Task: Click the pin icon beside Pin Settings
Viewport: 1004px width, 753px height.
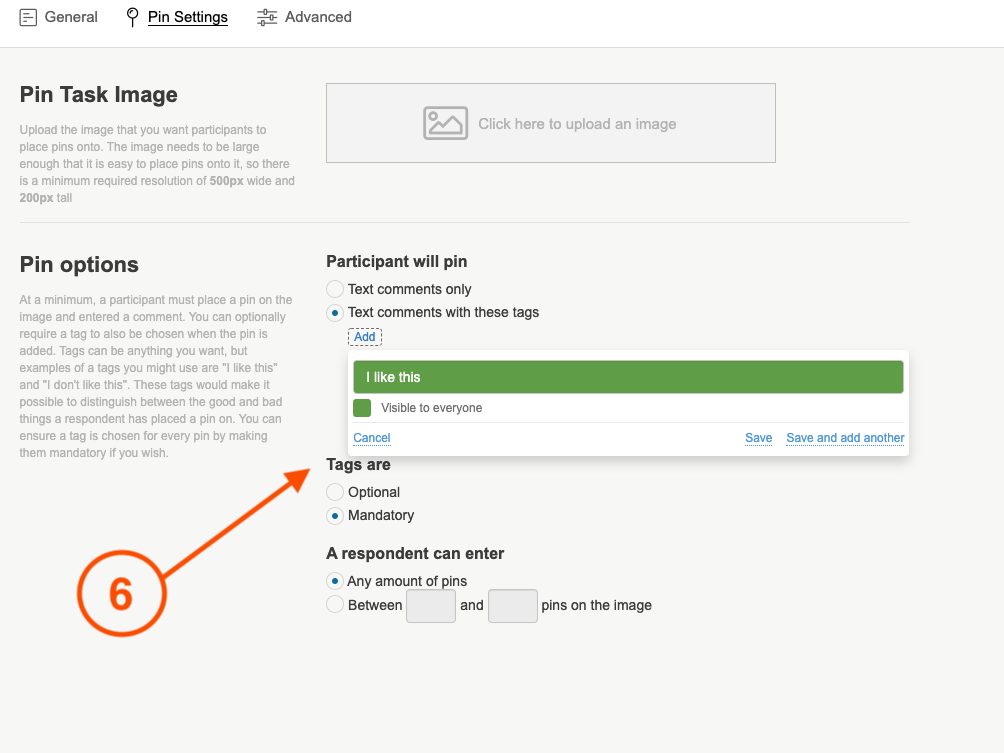Action: 132,17
